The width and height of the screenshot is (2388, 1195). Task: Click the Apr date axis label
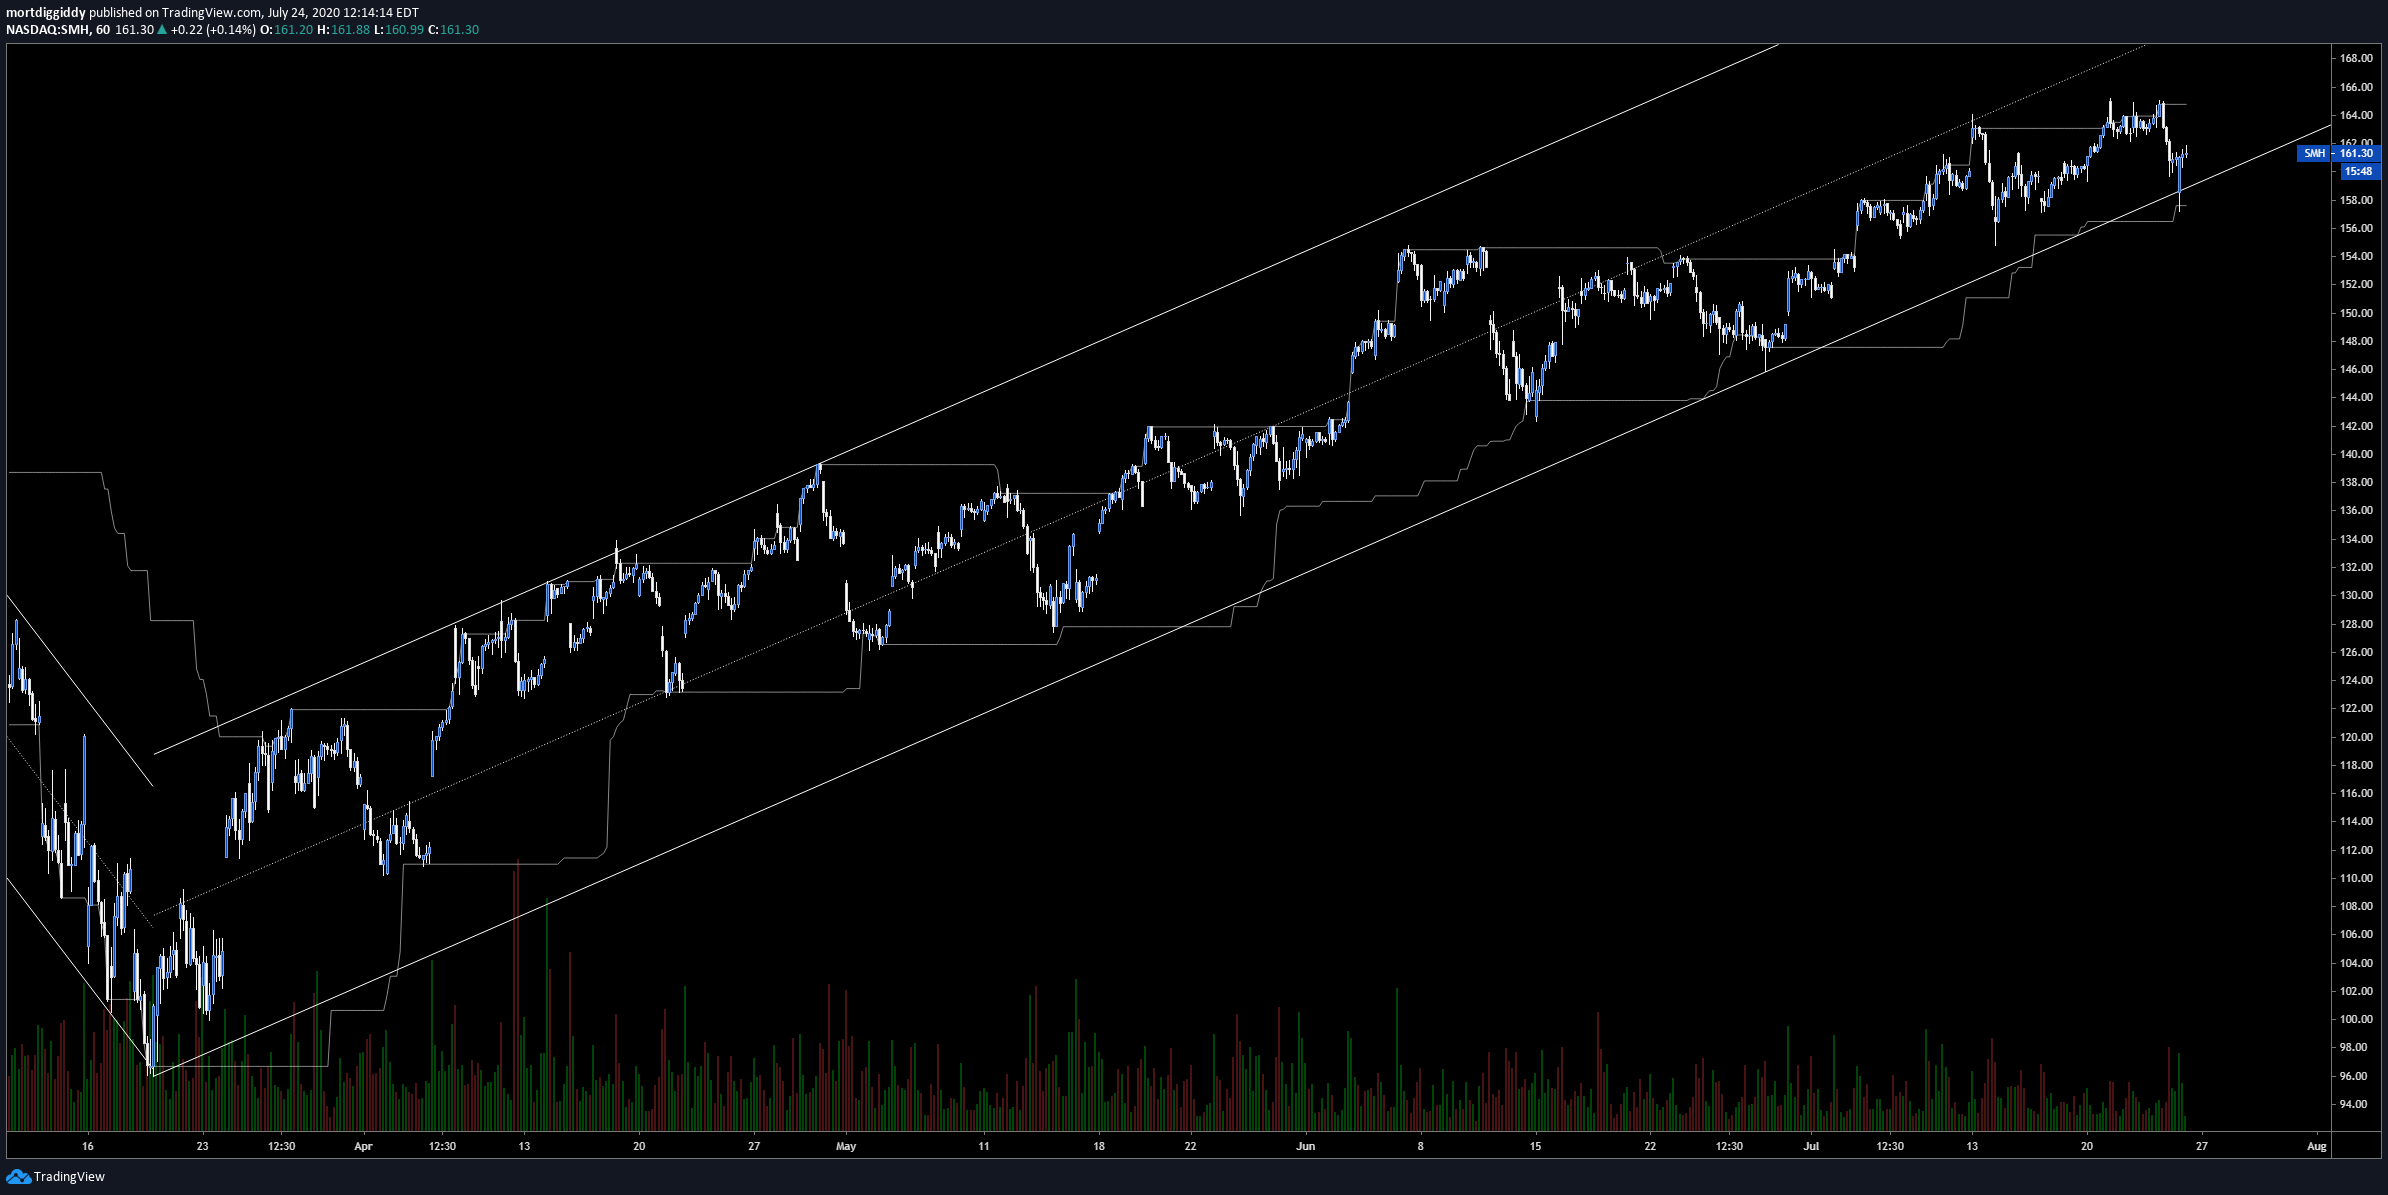[363, 1146]
